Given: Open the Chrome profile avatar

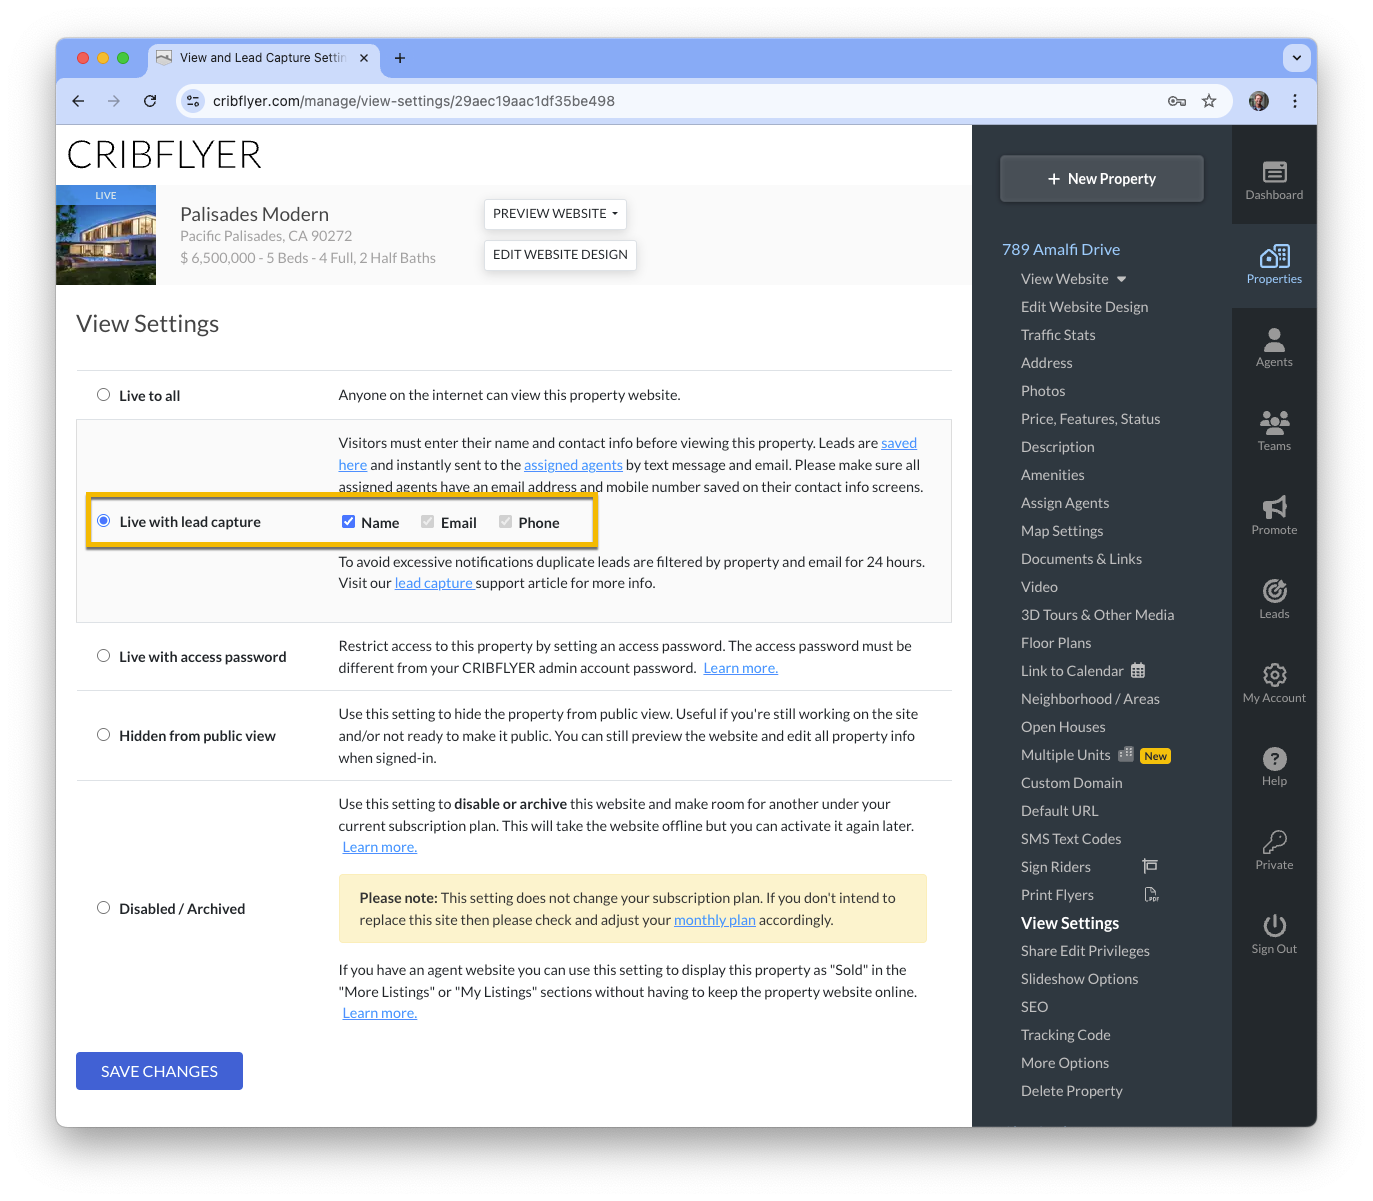Looking at the screenshot, I should [x=1259, y=101].
